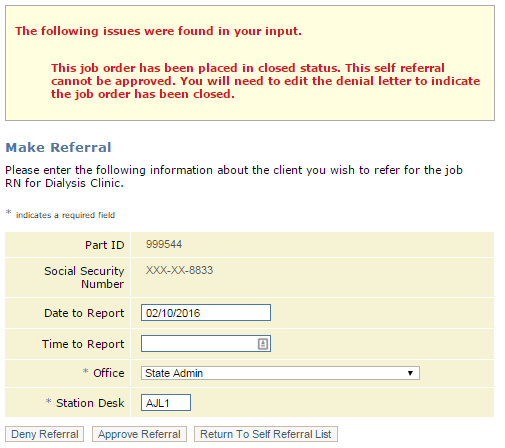Click the 'following issues were found' error heading

tap(158, 31)
